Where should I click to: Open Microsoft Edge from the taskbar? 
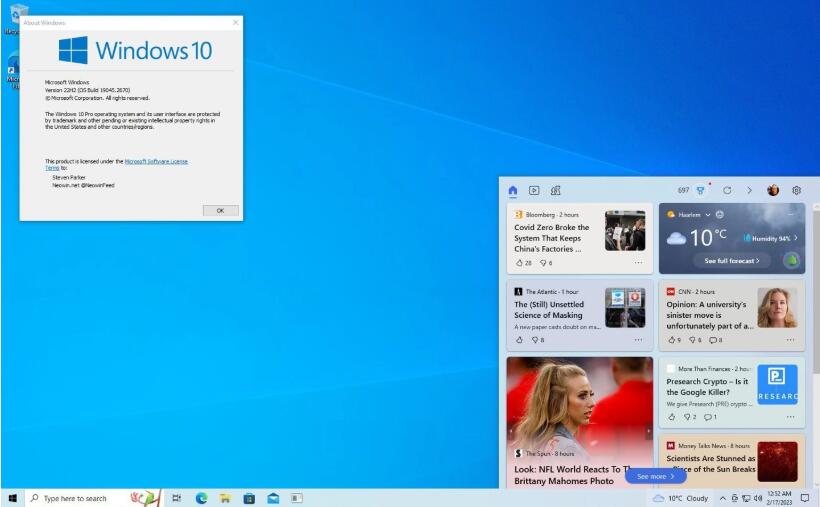click(201, 498)
